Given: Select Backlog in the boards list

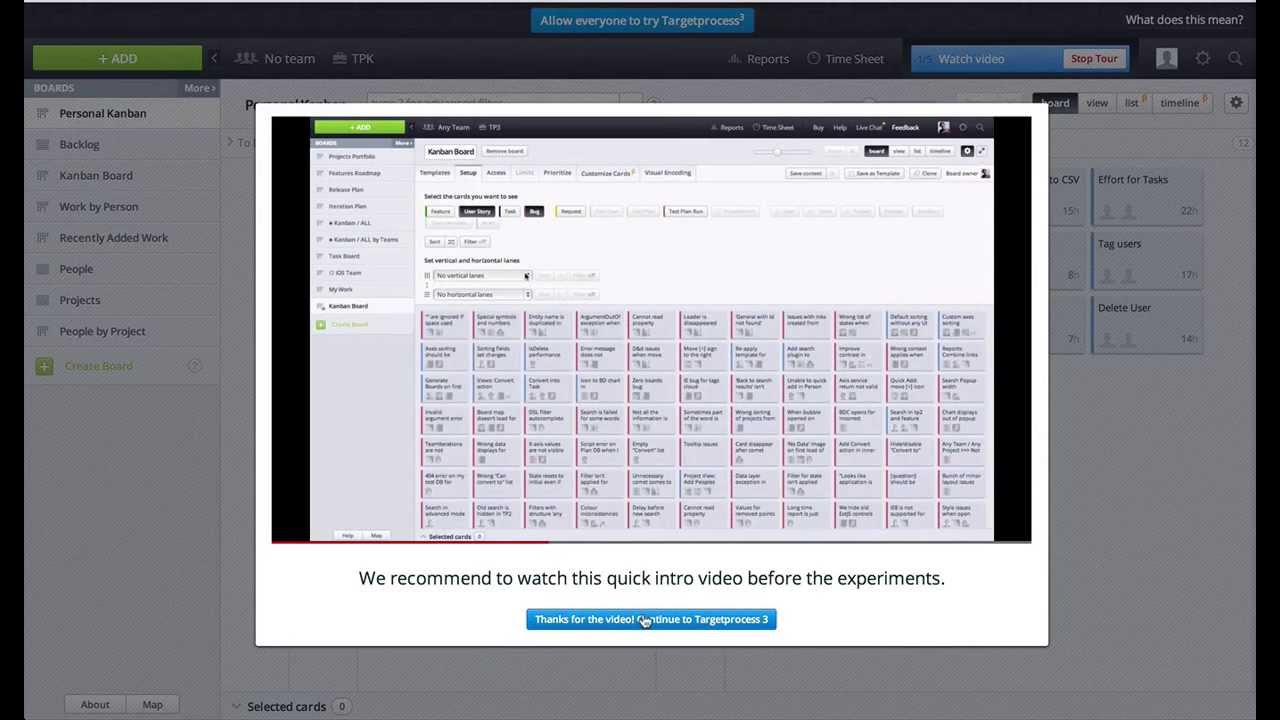Looking at the screenshot, I should [x=121, y=144].
